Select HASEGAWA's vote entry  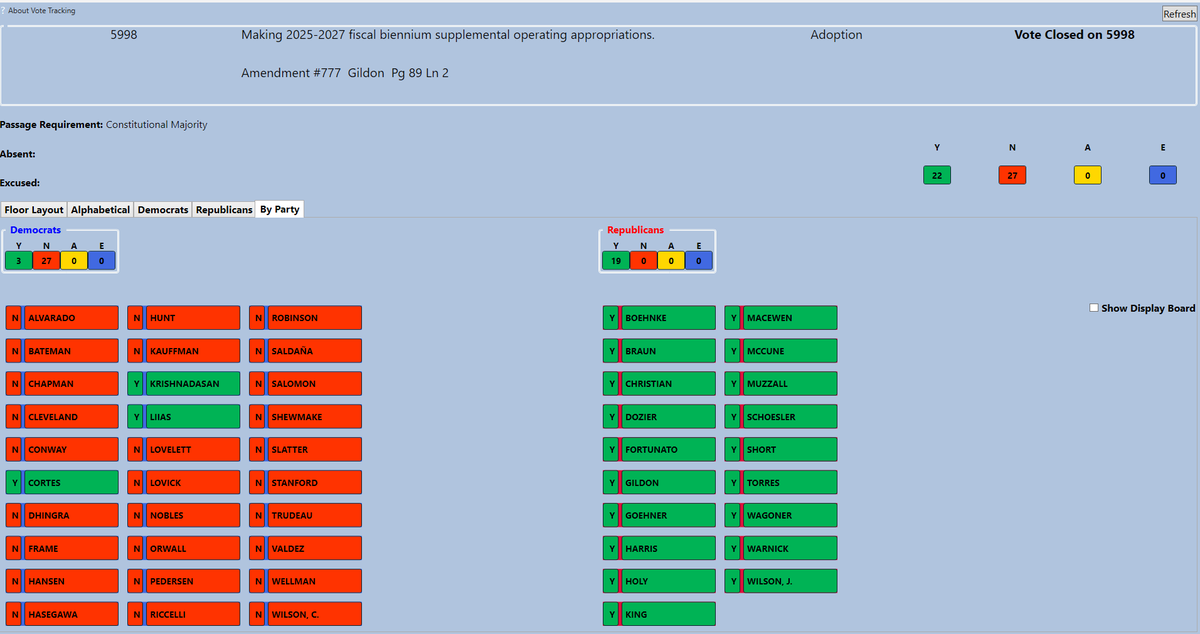click(x=62, y=614)
